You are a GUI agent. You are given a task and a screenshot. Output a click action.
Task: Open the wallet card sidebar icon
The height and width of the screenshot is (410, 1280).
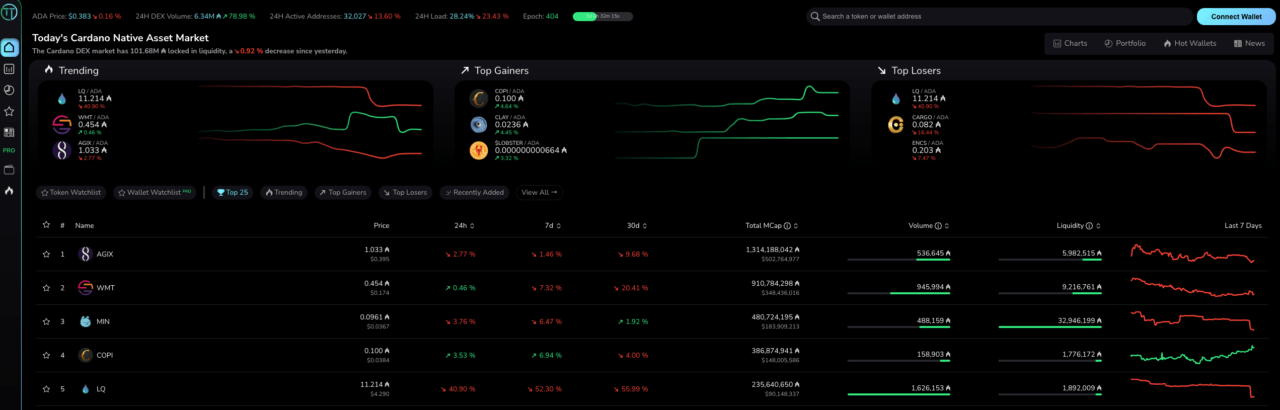coord(9,169)
